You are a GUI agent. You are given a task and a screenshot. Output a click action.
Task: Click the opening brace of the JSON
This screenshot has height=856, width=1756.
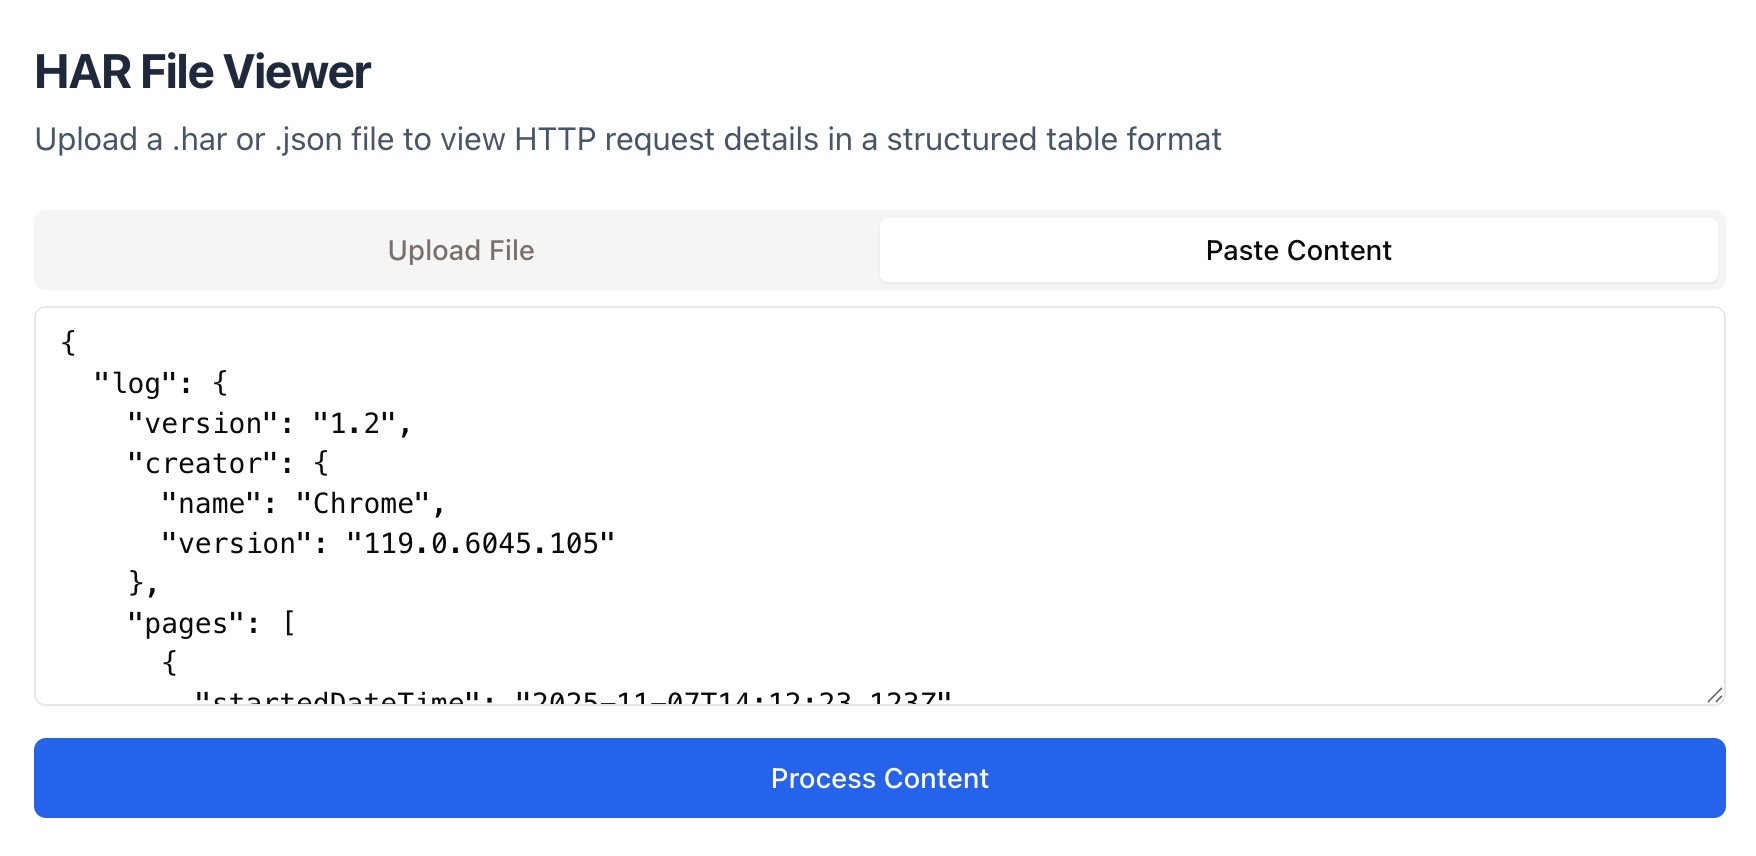tap(67, 342)
